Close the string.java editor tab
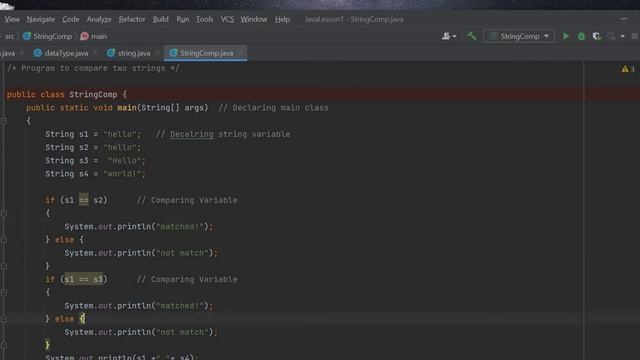 (x=157, y=53)
